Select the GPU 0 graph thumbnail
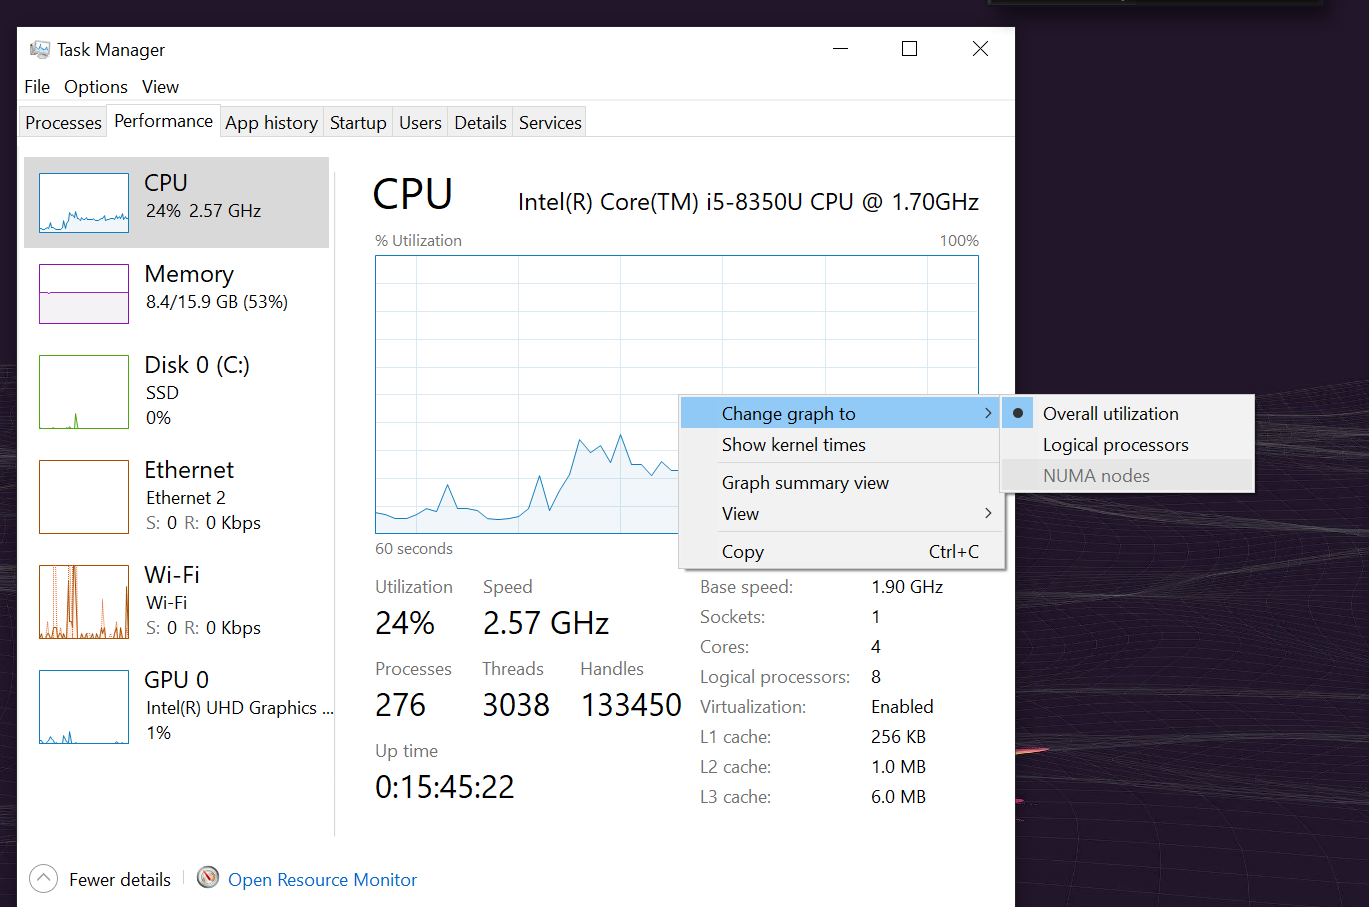The width and height of the screenshot is (1369, 907). pyautogui.click(x=84, y=707)
